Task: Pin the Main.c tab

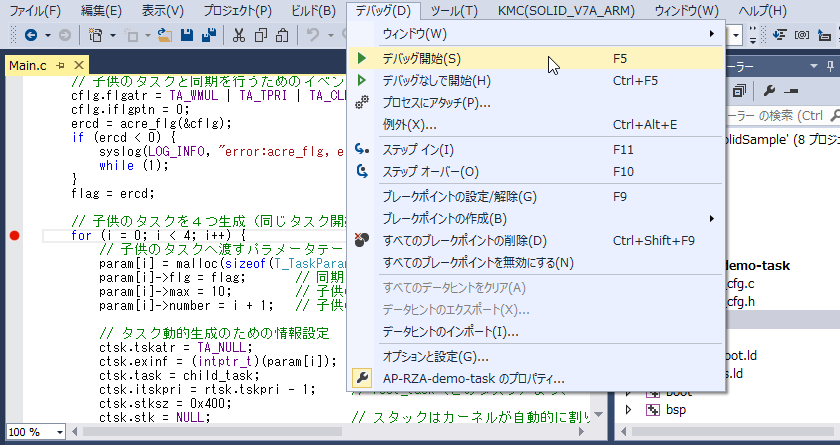Action: pos(58,66)
